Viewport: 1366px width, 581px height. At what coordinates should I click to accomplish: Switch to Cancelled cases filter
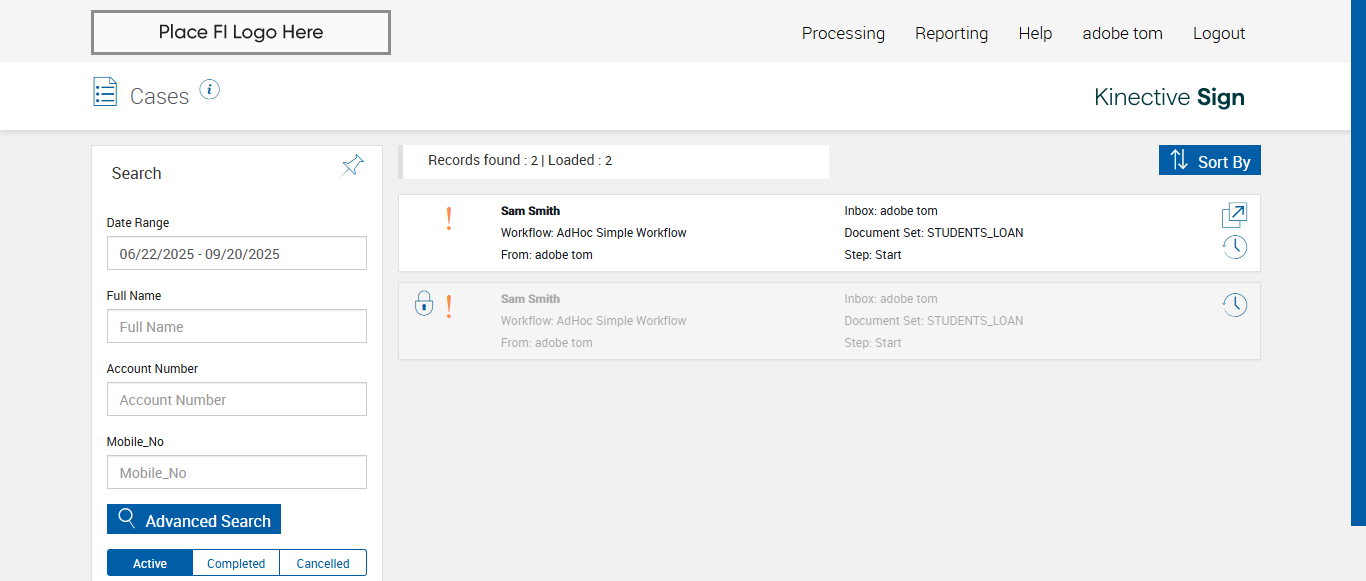[323, 563]
